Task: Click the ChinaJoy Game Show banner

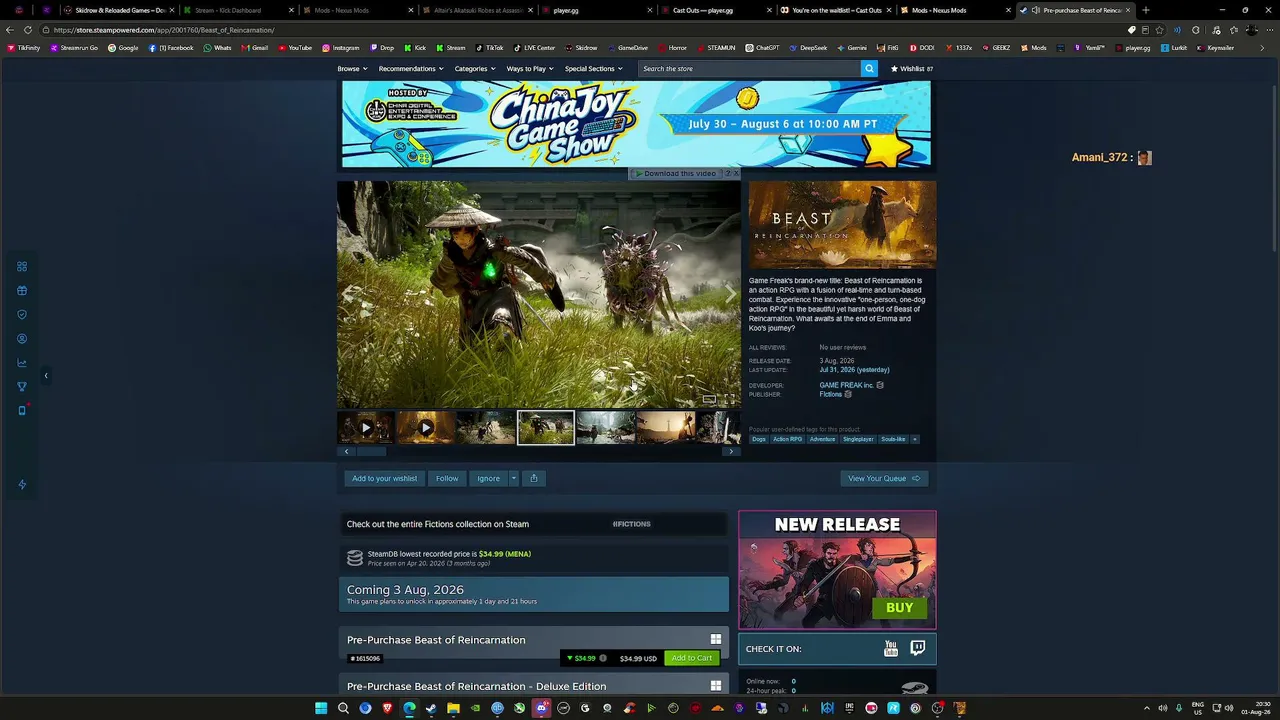Action: point(636,124)
